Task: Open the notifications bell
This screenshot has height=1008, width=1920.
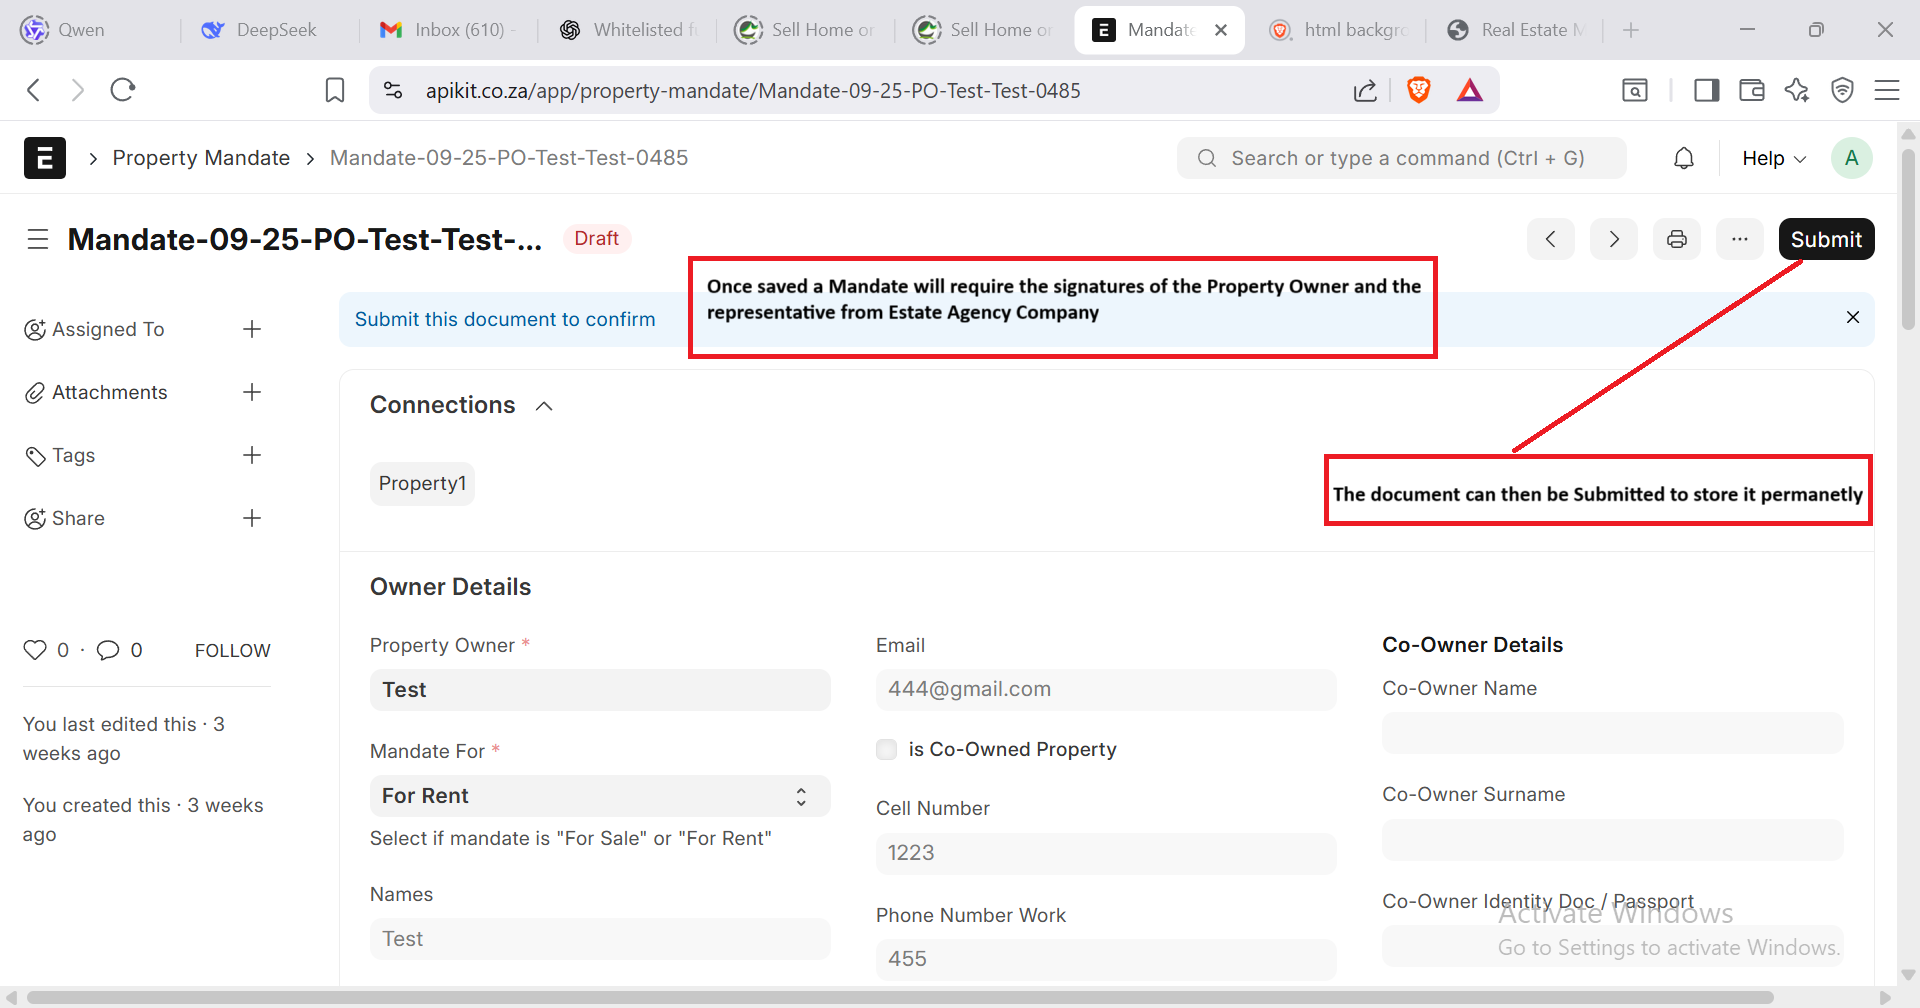Action: [x=1684, y=158]
